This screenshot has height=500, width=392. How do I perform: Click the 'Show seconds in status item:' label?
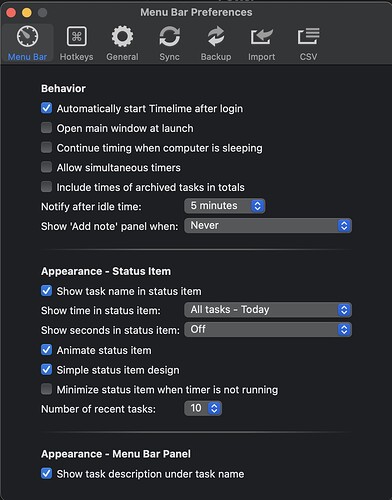pos(110,330)
